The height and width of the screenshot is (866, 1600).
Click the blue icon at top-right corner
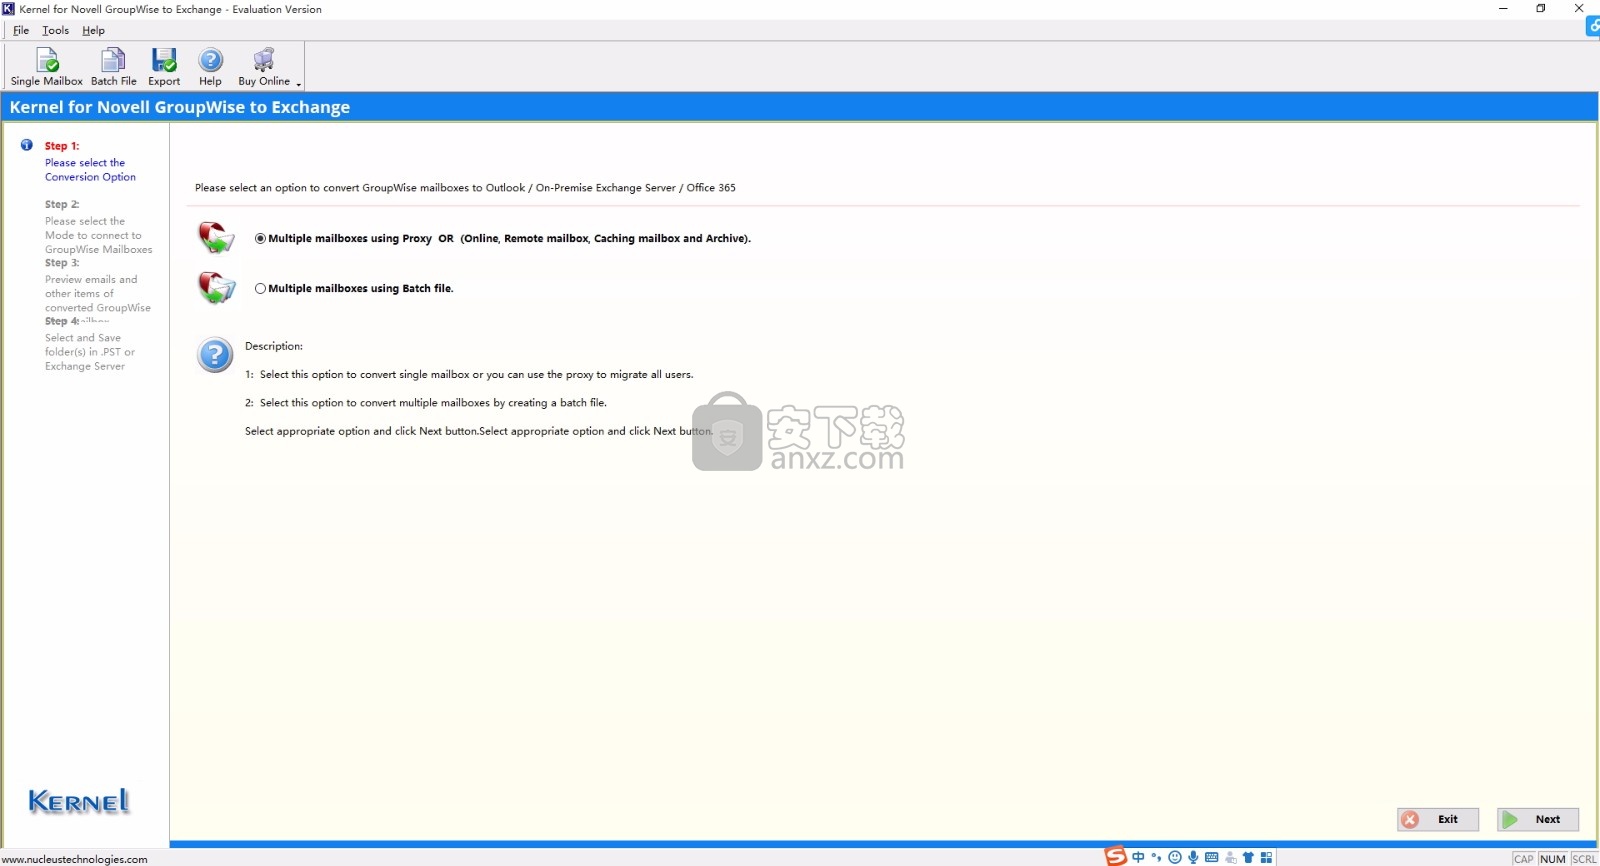pyautogui.click(x=1593, y=27)
